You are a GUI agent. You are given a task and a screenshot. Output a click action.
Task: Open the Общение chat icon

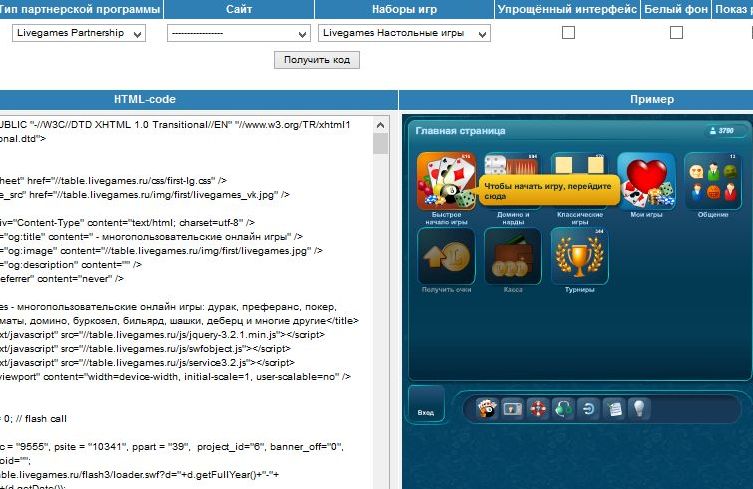(x=711, y=178)
